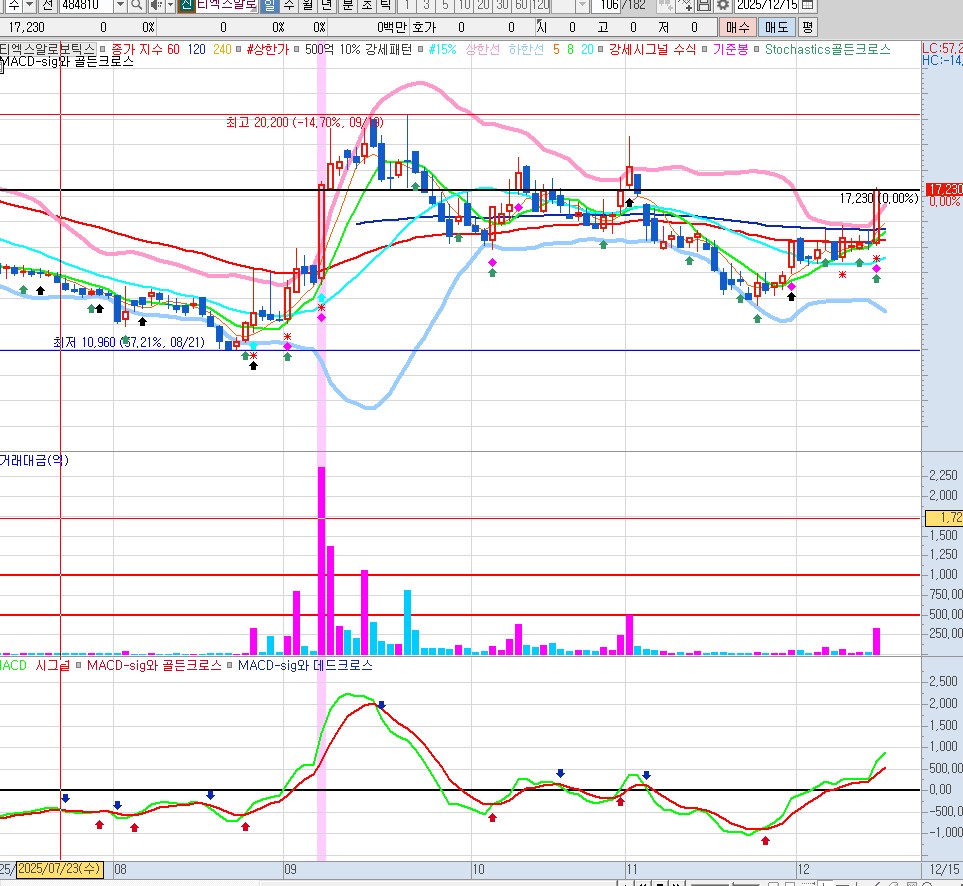Click the stock name field 티엑스알로
The image size is (963, 886).
pos(227,6)
